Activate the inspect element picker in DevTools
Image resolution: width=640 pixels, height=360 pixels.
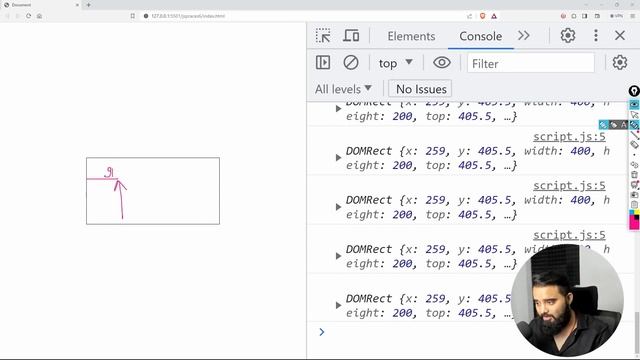tap(323, 36)
